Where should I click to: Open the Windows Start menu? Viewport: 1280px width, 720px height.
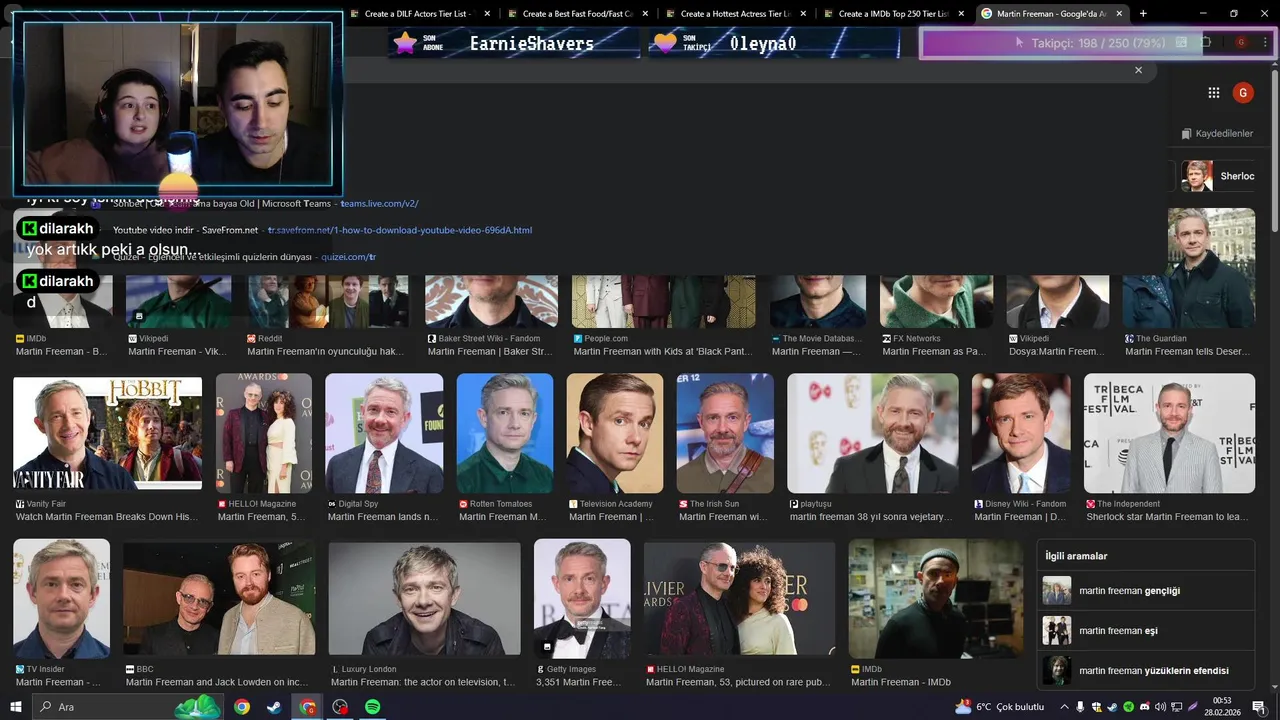click(x=15, y=707)
